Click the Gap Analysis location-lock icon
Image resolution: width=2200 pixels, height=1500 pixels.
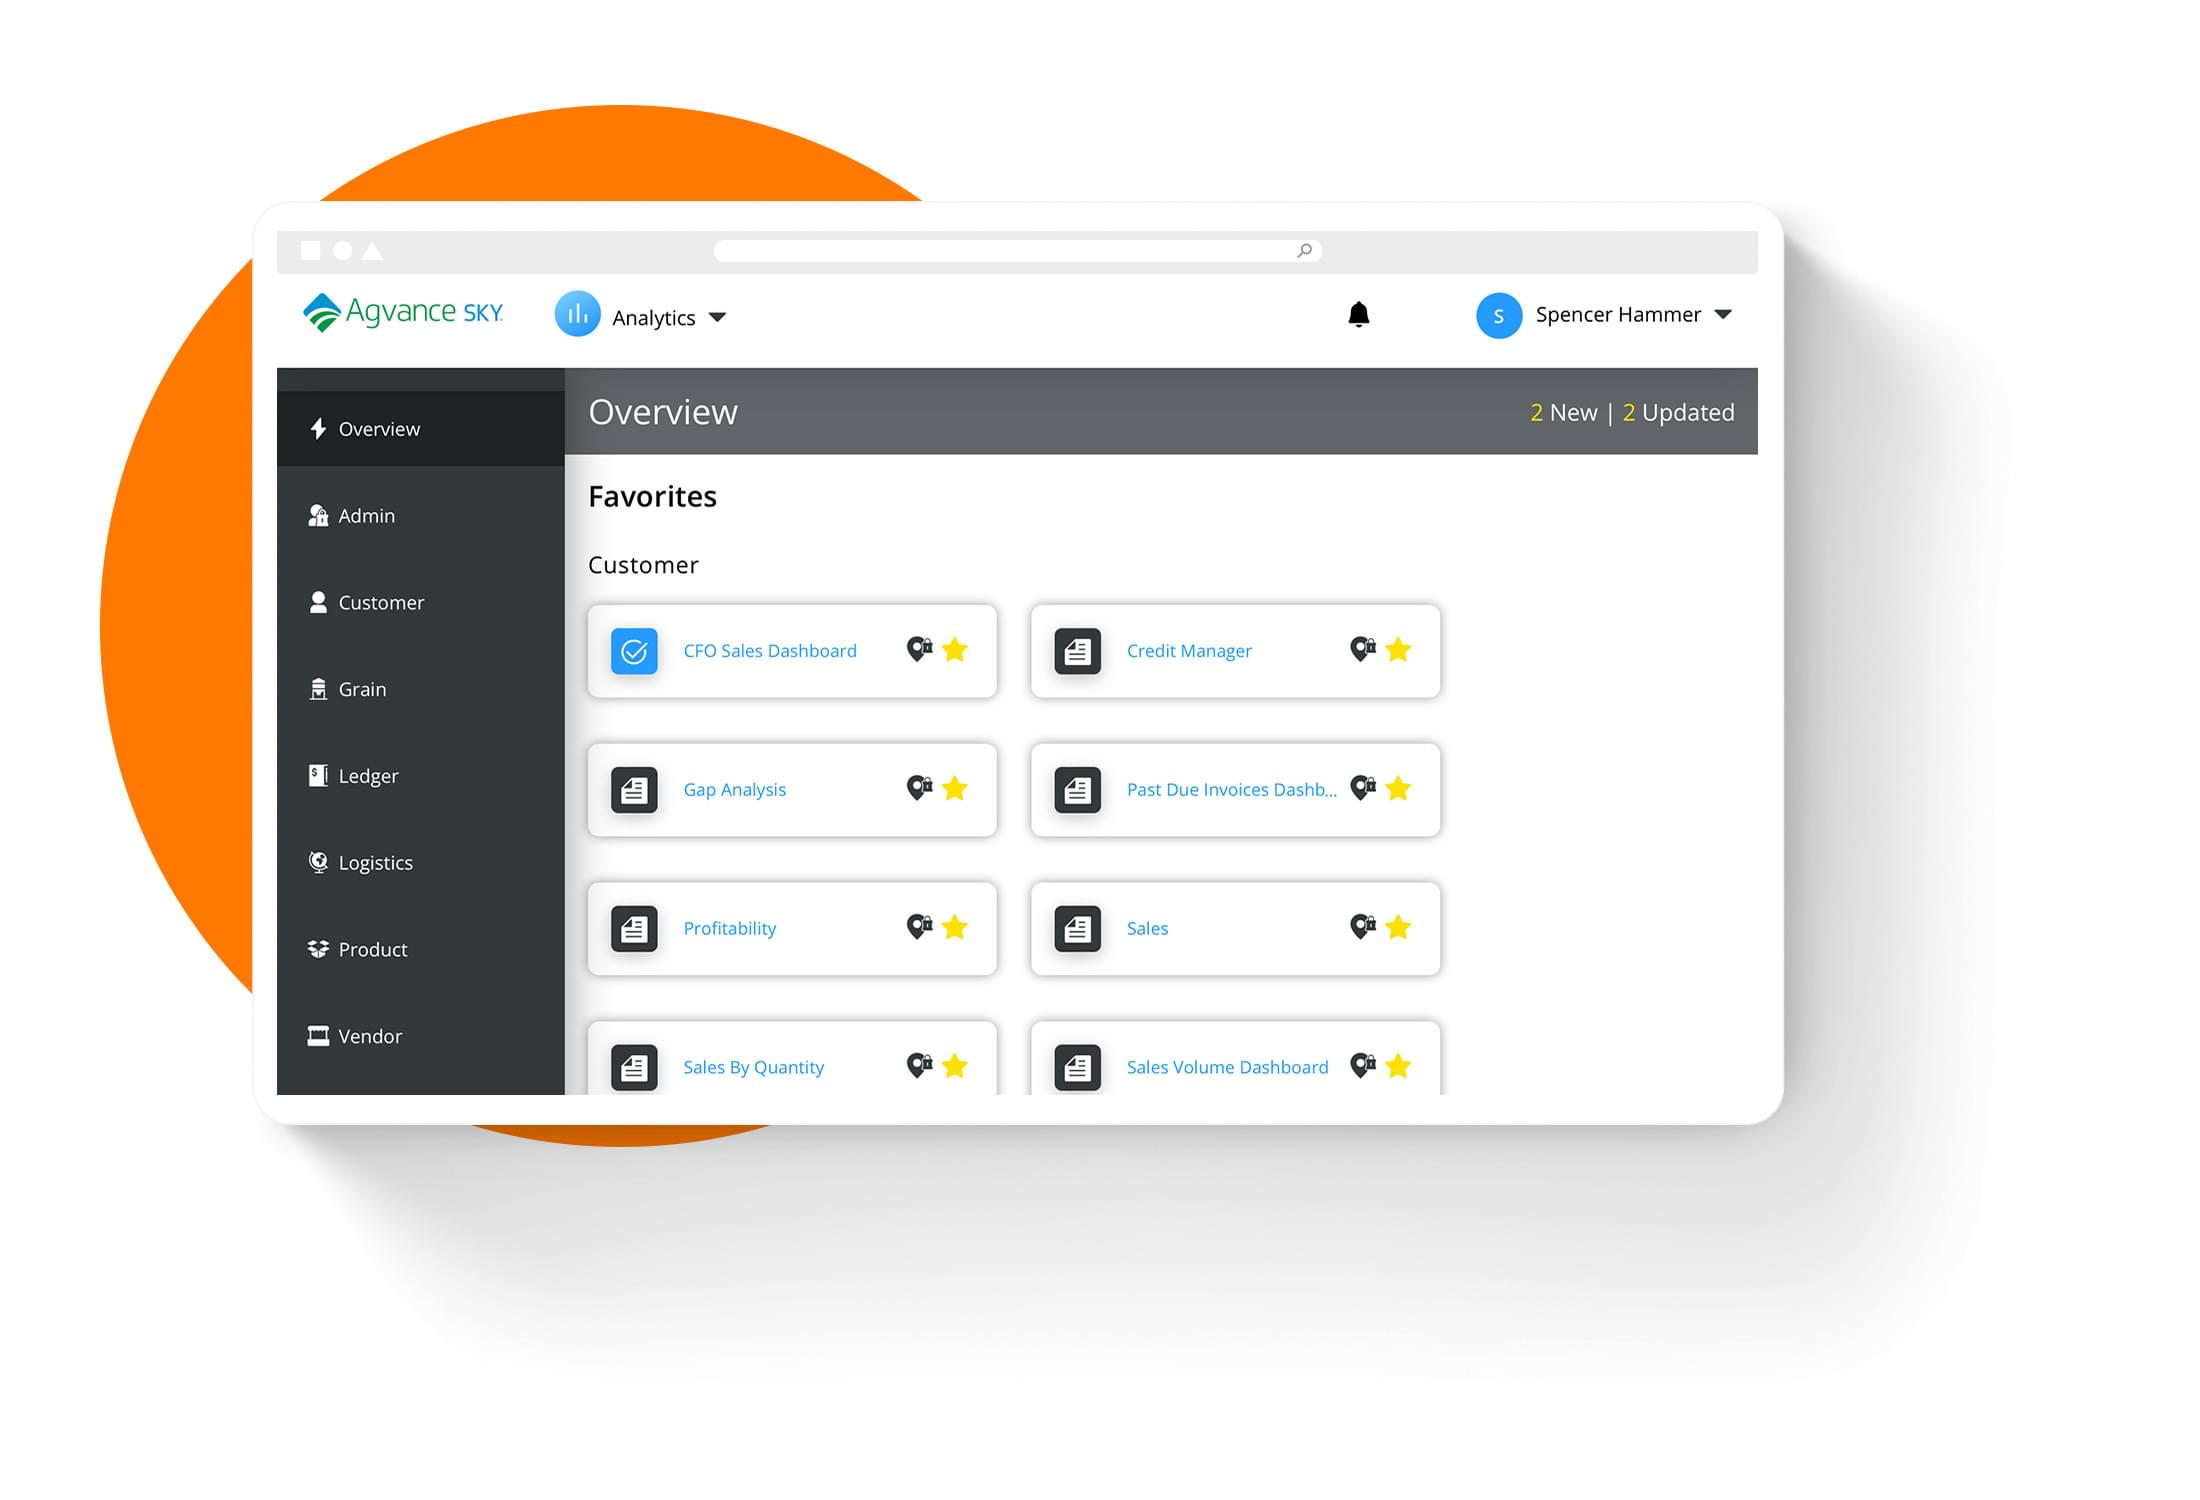pos(919,789)
